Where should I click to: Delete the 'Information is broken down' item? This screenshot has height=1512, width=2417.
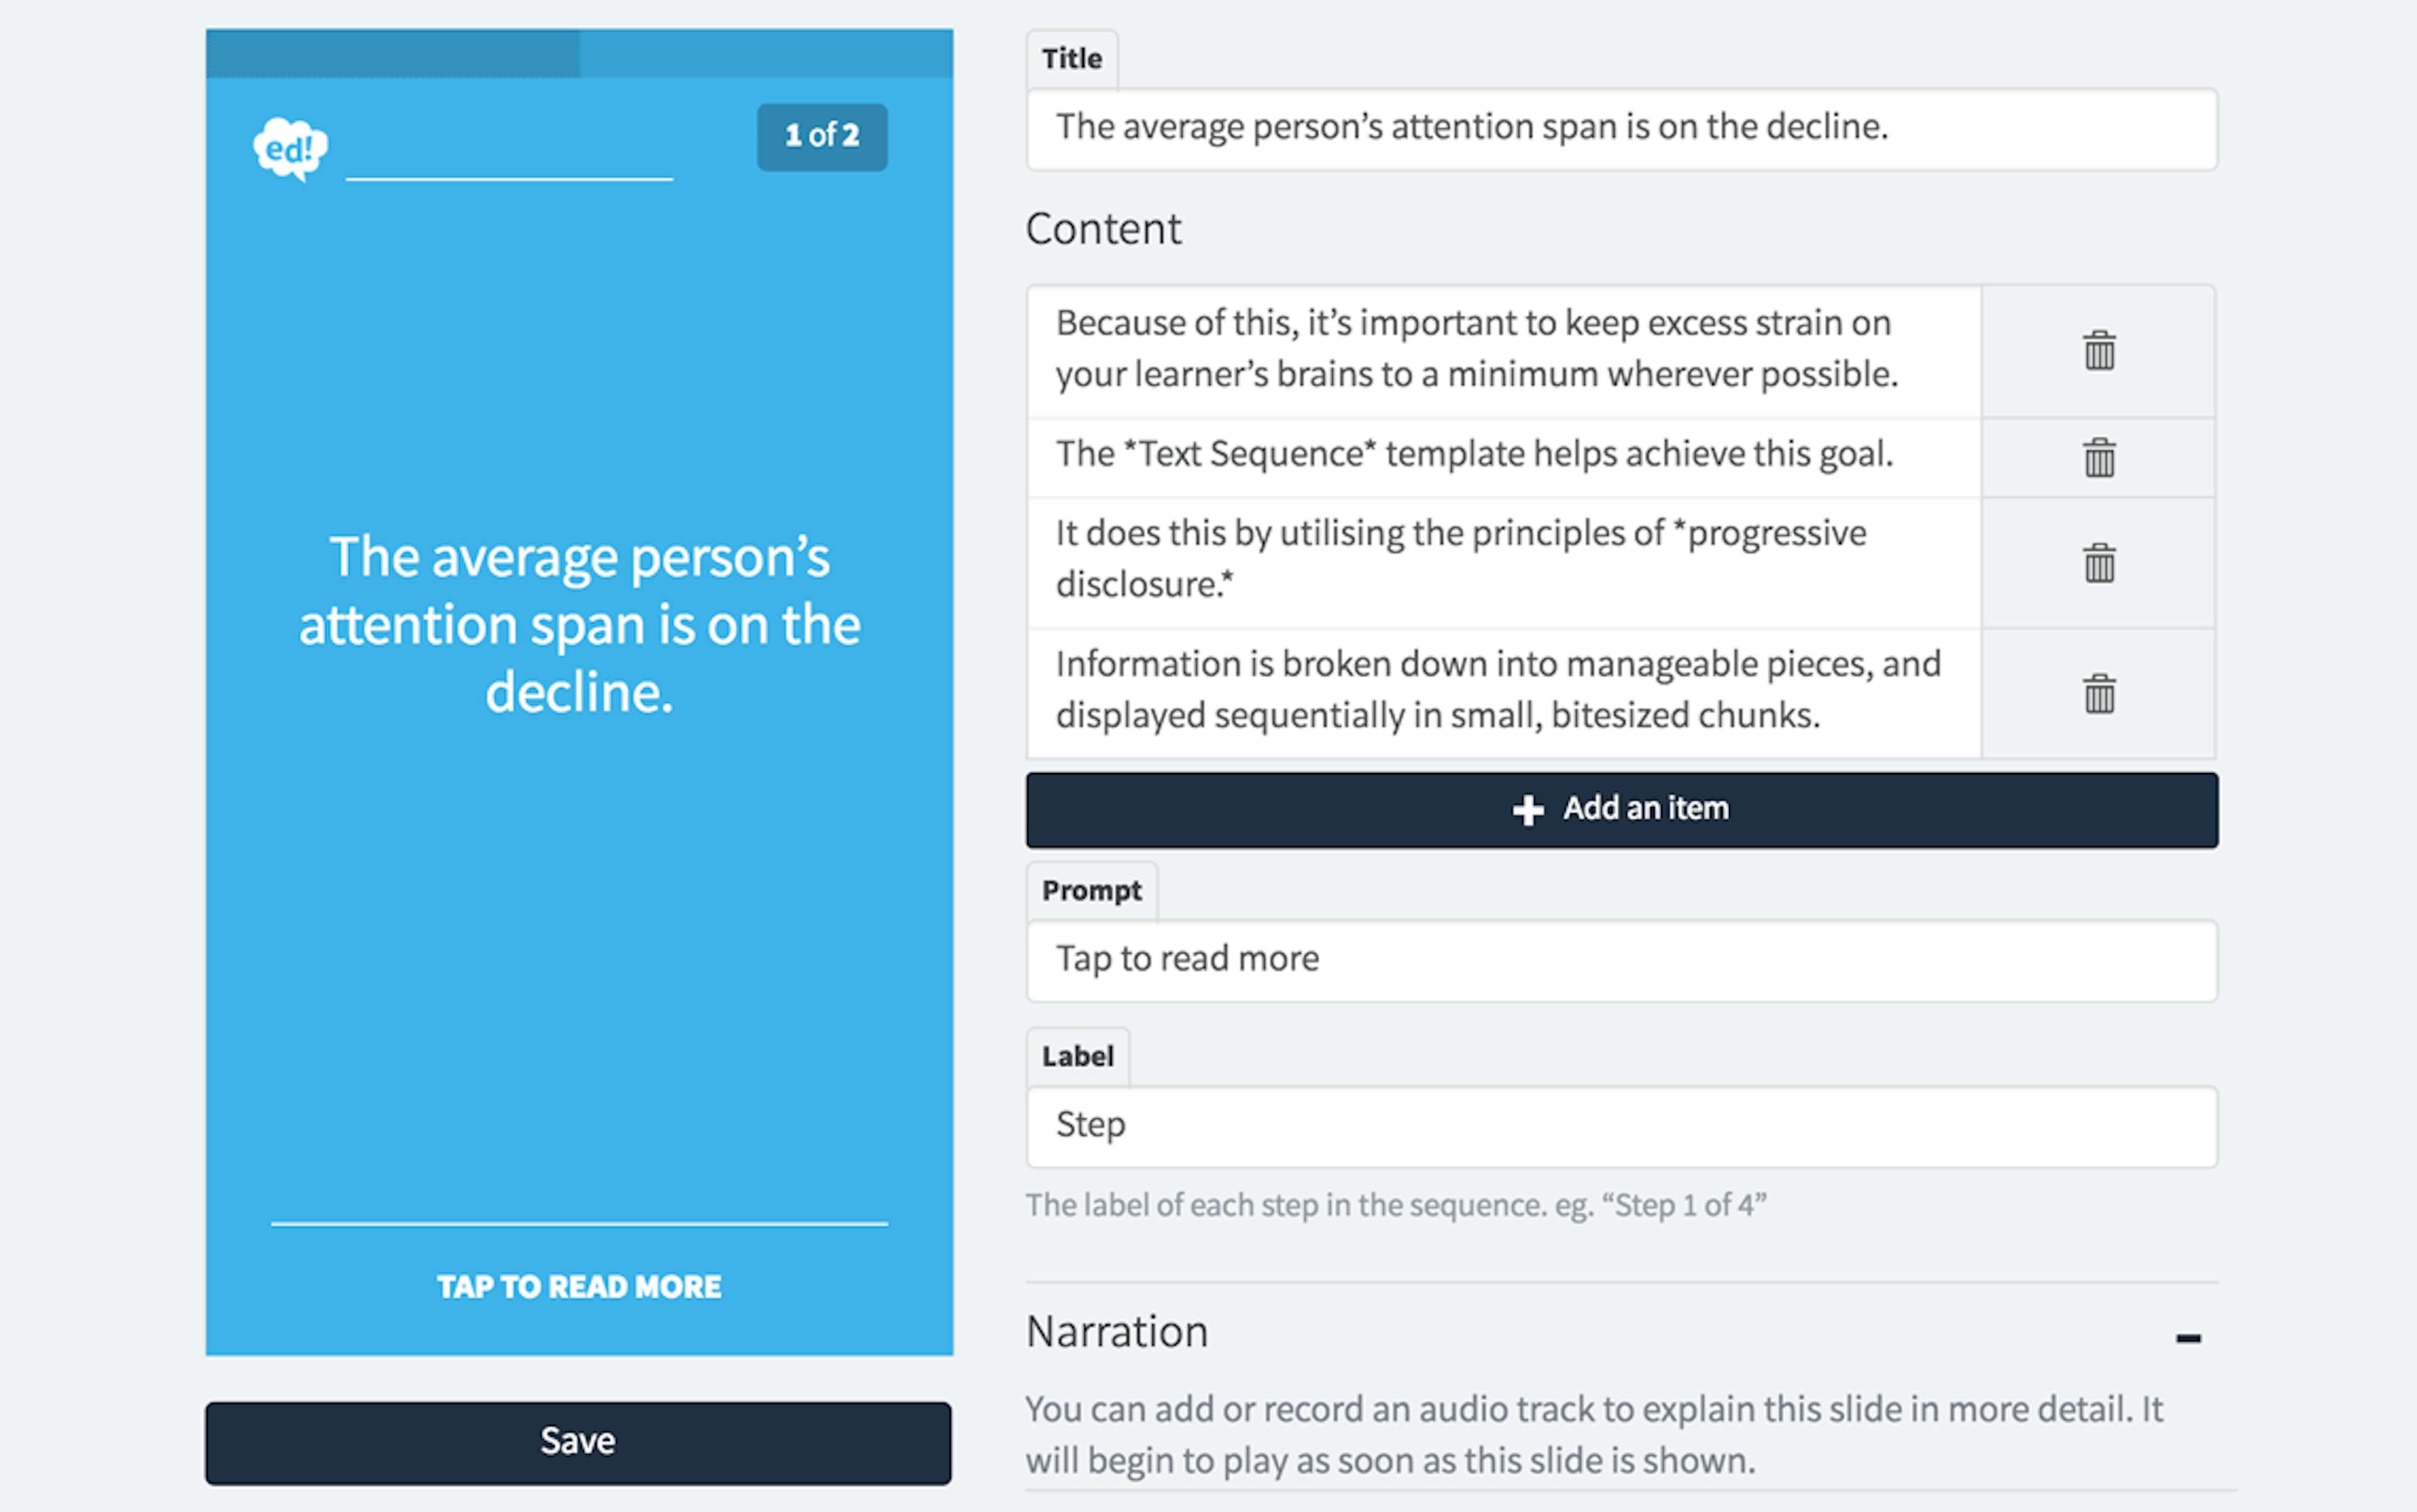pyautogui.click(x=2098, y=694)
